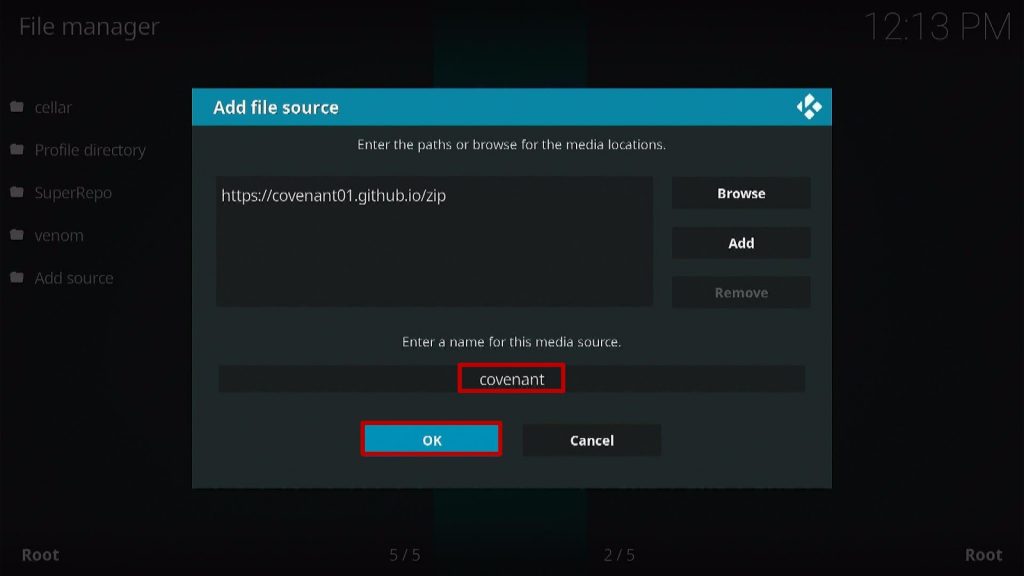1024x576 pixels.
Task: Click the right Root label
Action: click(984, 554)
